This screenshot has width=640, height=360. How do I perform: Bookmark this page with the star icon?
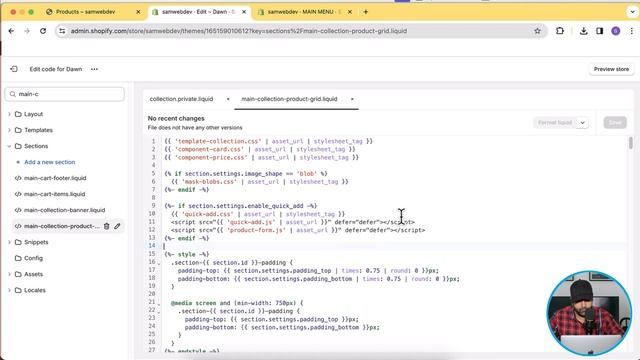538,31
